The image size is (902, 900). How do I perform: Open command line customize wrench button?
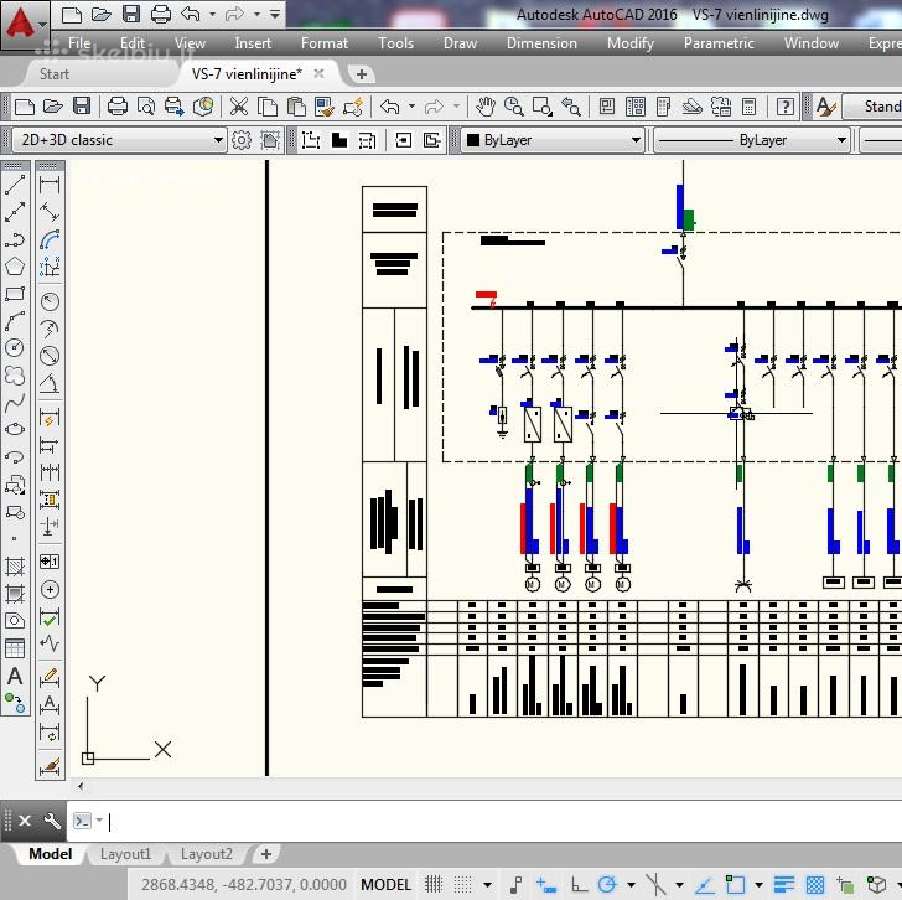pos(52,821)
